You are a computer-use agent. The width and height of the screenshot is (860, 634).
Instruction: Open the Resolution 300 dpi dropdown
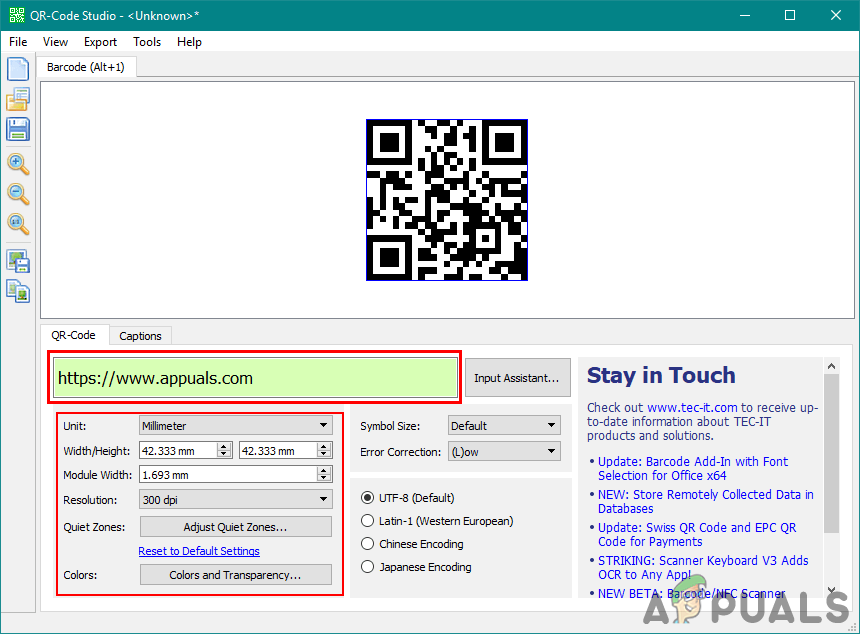(236, 500)
